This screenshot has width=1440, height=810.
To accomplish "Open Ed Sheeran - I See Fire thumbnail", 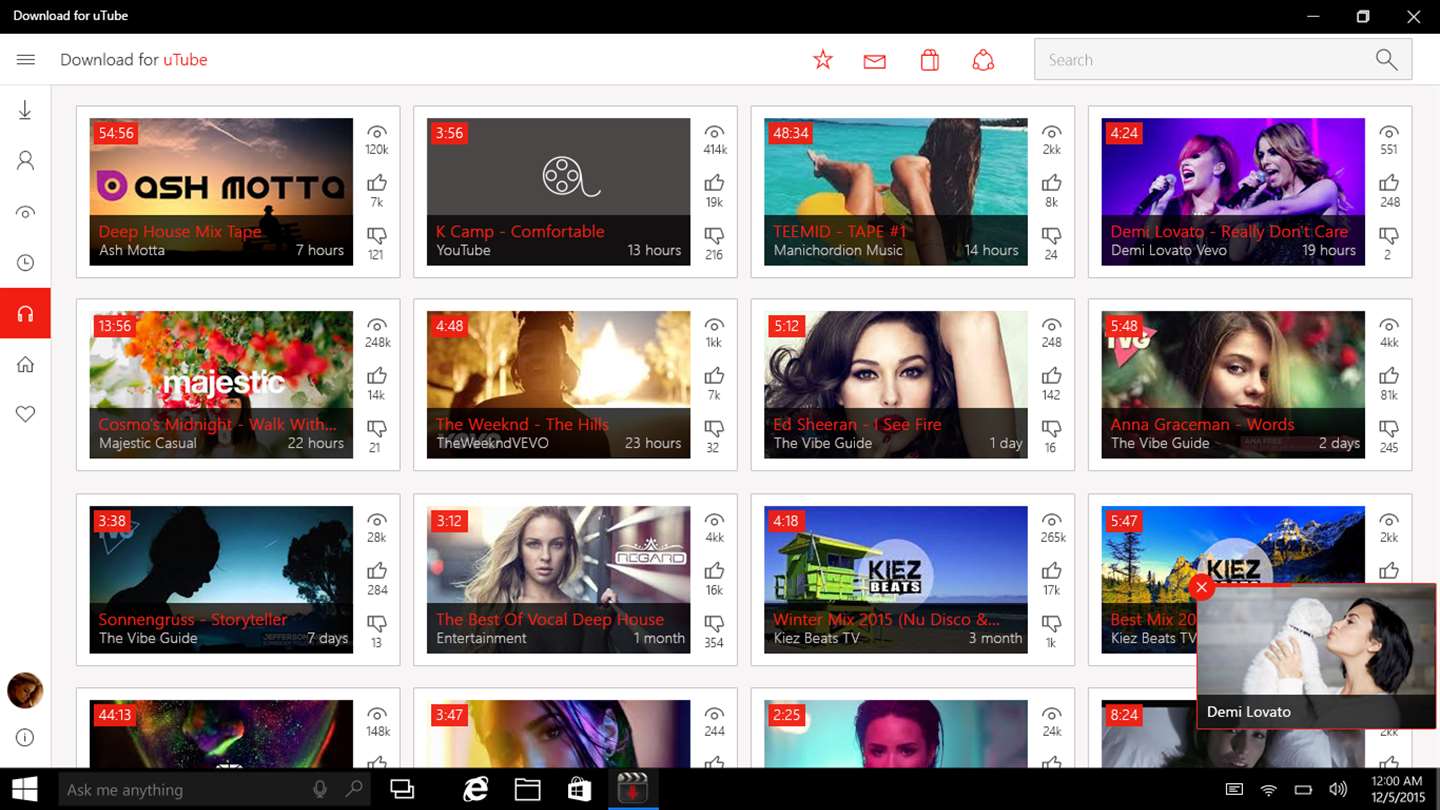I will (x=896, y=385).
